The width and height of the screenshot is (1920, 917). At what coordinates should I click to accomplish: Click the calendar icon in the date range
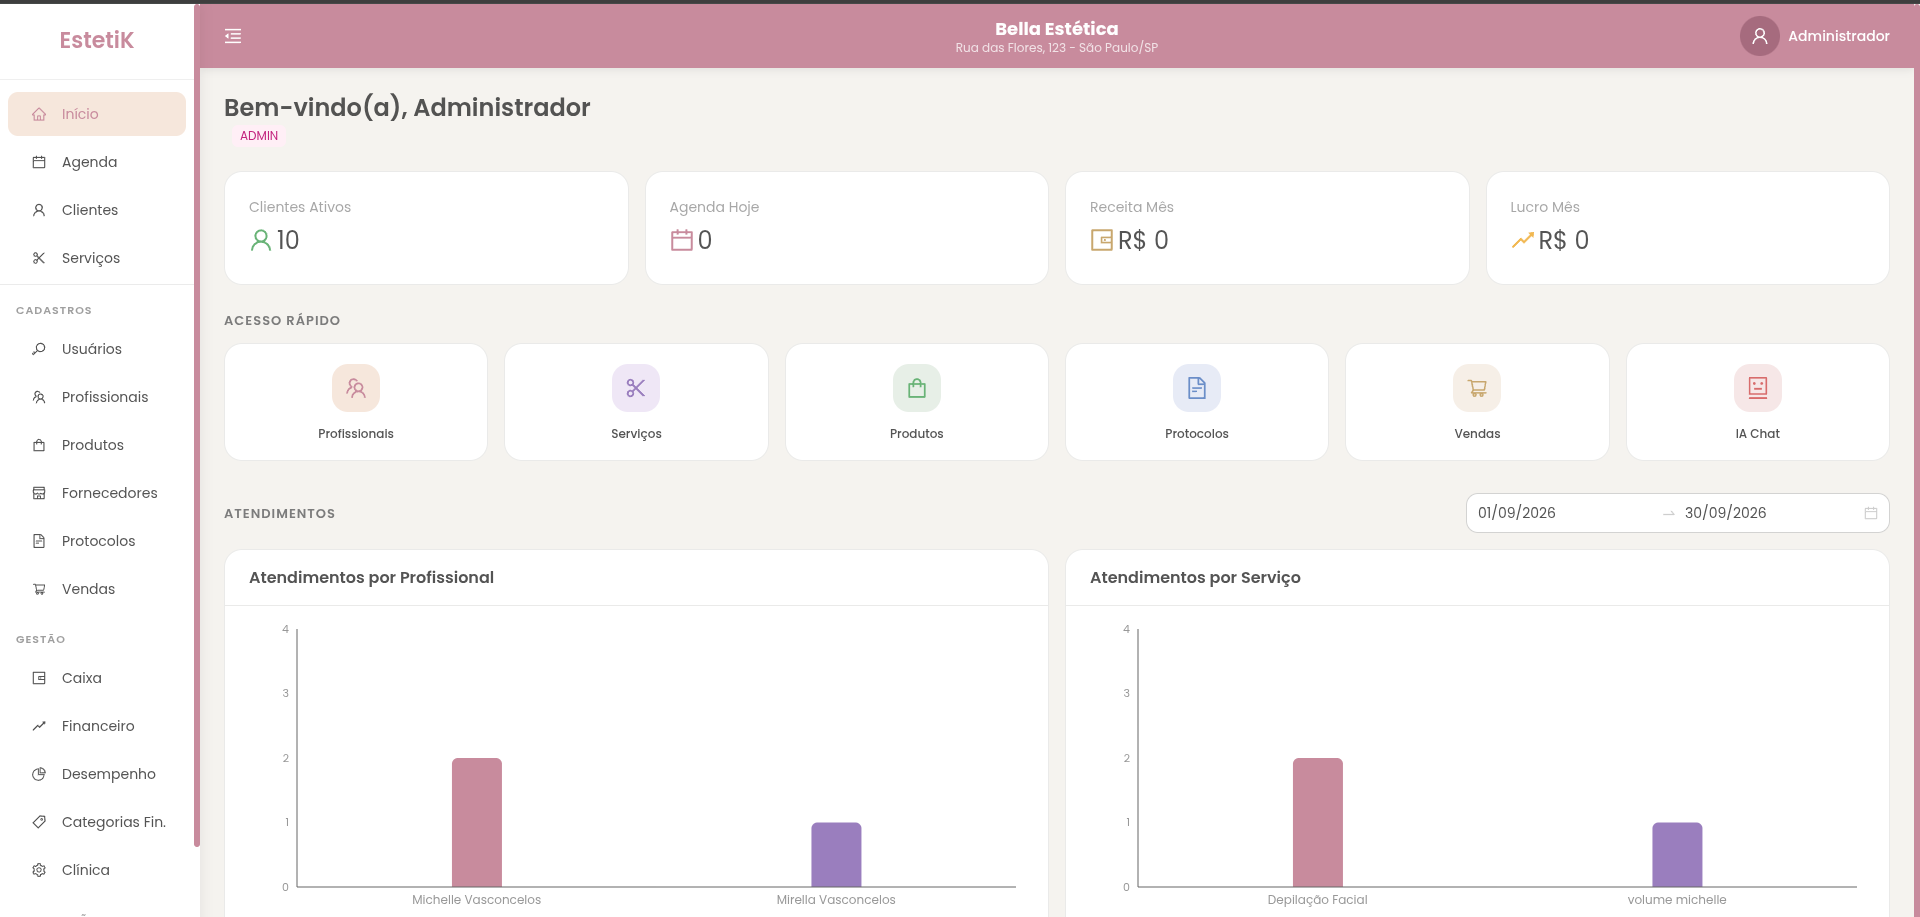click(1871, 513)
